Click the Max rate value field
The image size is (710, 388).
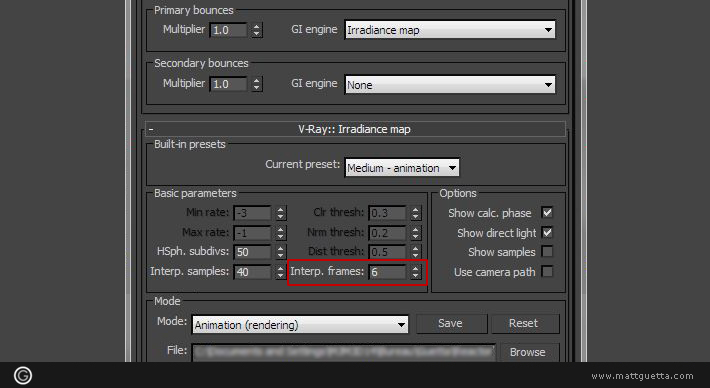tap(253, 233)
